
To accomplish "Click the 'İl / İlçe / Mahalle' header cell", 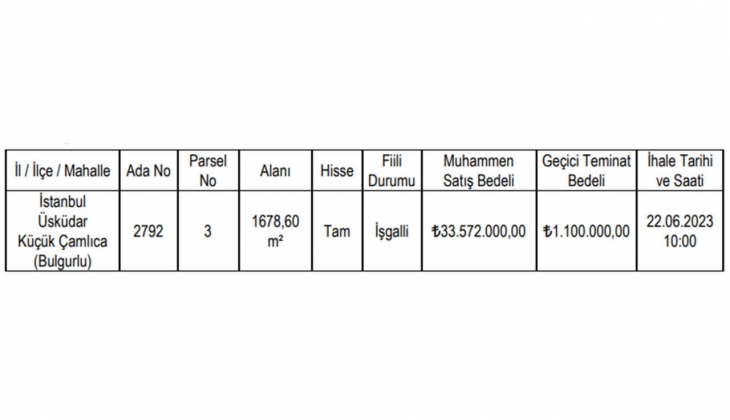I will click(x=62, y=171).
